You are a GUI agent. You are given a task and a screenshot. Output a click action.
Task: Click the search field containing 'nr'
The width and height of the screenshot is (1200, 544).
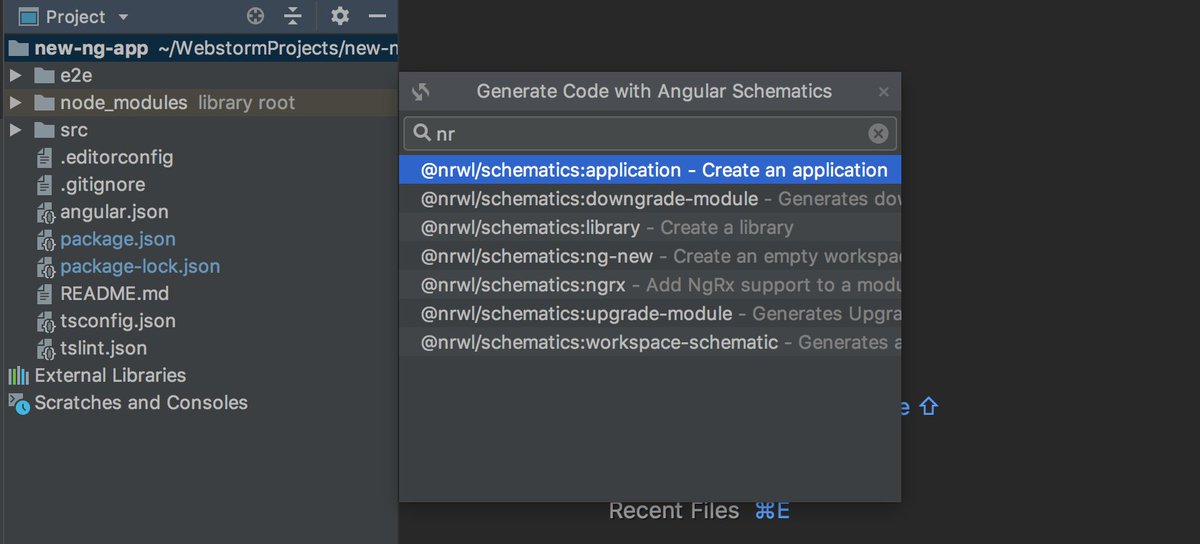(x=650, y=134)
